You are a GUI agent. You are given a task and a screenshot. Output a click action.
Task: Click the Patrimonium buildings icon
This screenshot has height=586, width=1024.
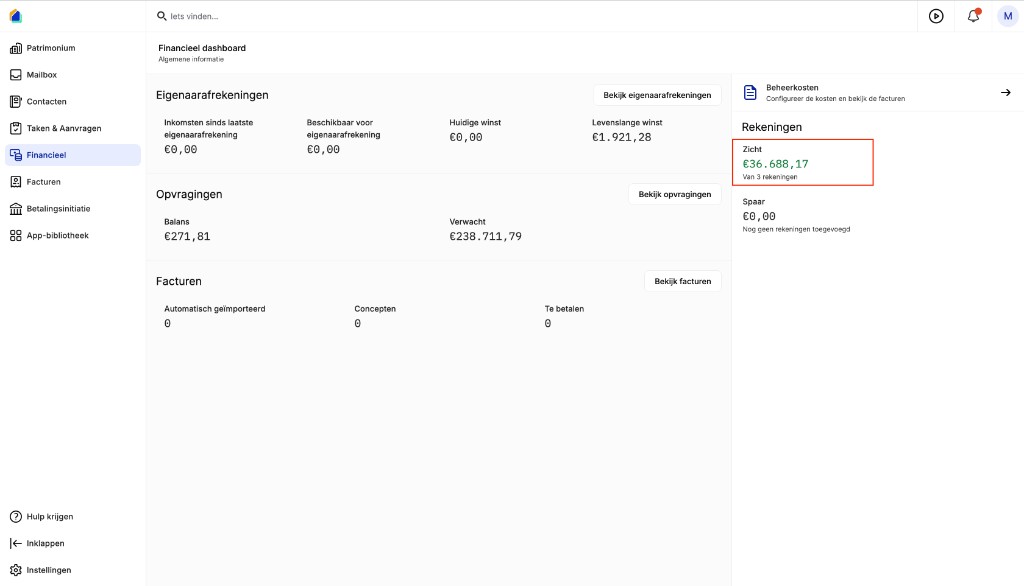coord(16,48)
